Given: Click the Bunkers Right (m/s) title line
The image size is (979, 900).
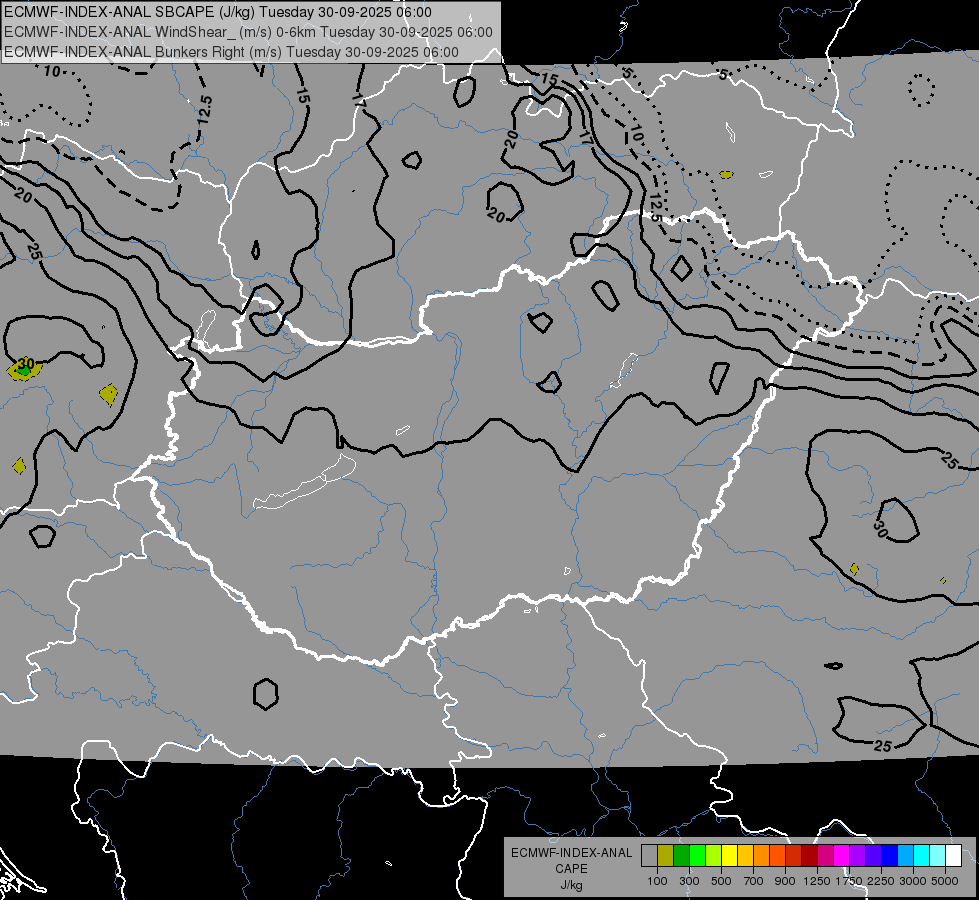Looking at the screenshot, I should point(232,52).
